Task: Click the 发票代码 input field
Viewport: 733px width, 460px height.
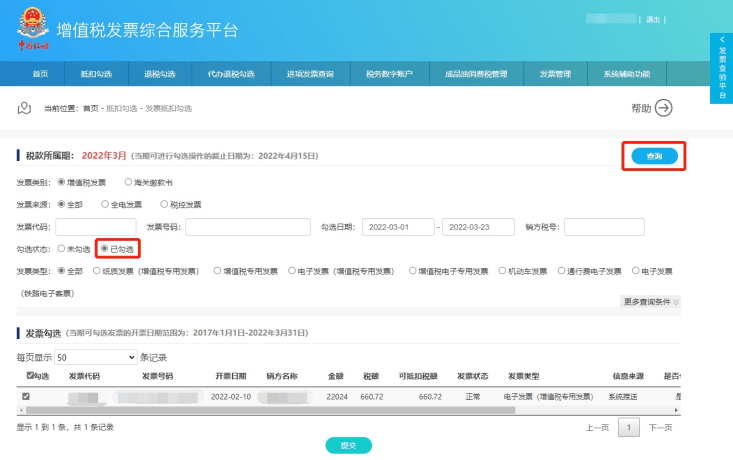Action: click(95, 227)
